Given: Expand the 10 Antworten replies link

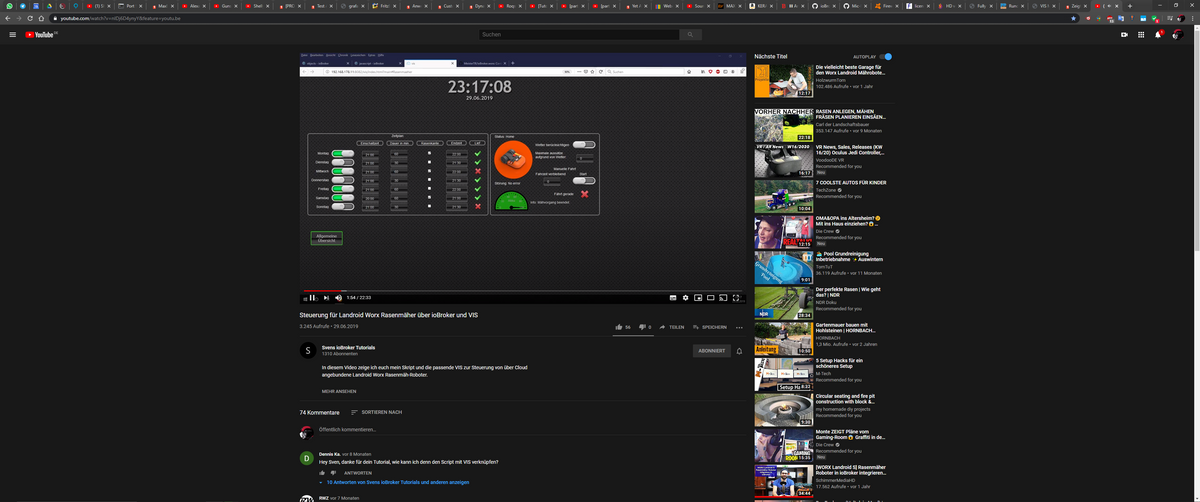Looking at the screenshot, I should pyautogui.click(x=397, y=482).
